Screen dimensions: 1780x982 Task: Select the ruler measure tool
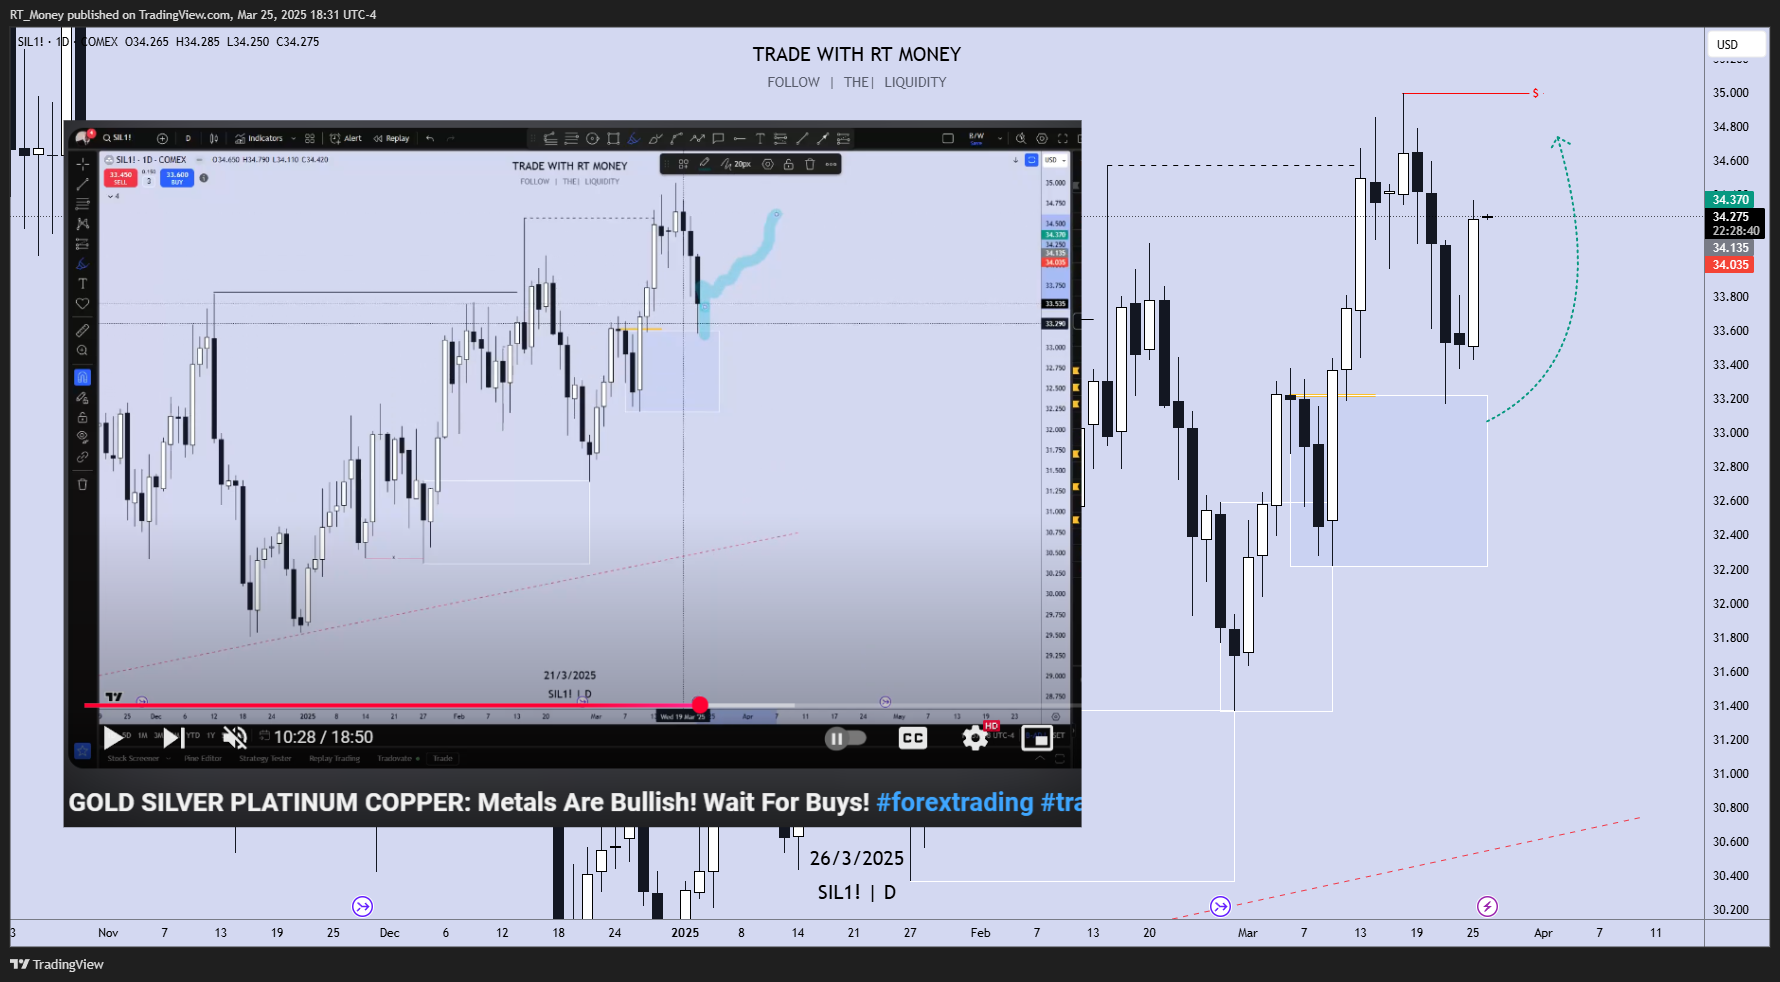[x=82, y=330]
